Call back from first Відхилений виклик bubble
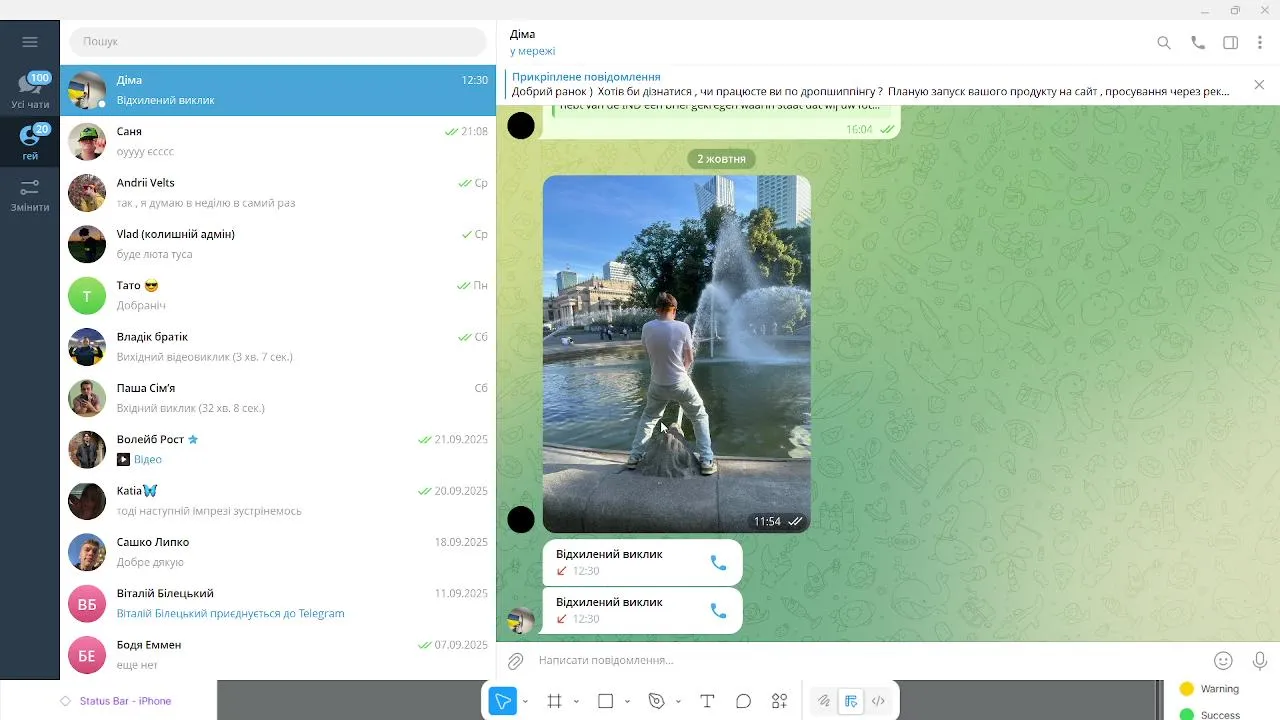This screenshot has width=1280, height=720. coord(718,563)
